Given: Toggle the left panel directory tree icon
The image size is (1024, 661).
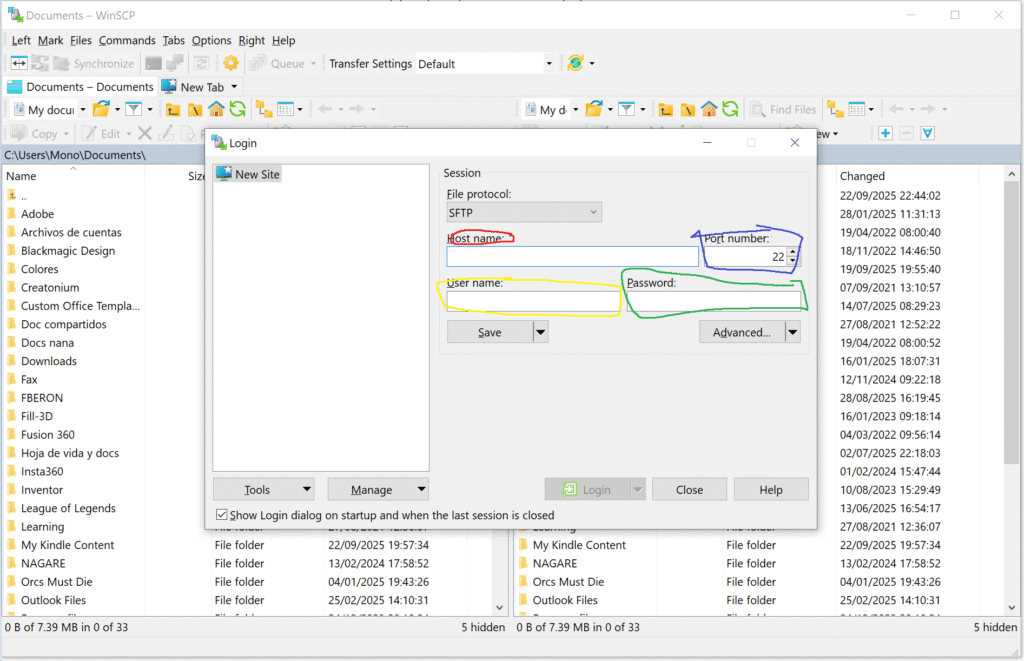Looking at the screenshot, I should 264,110.
